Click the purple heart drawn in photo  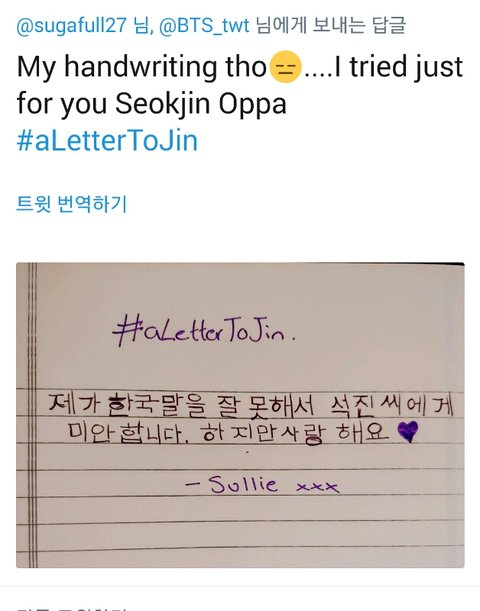[x=408, y=431]
